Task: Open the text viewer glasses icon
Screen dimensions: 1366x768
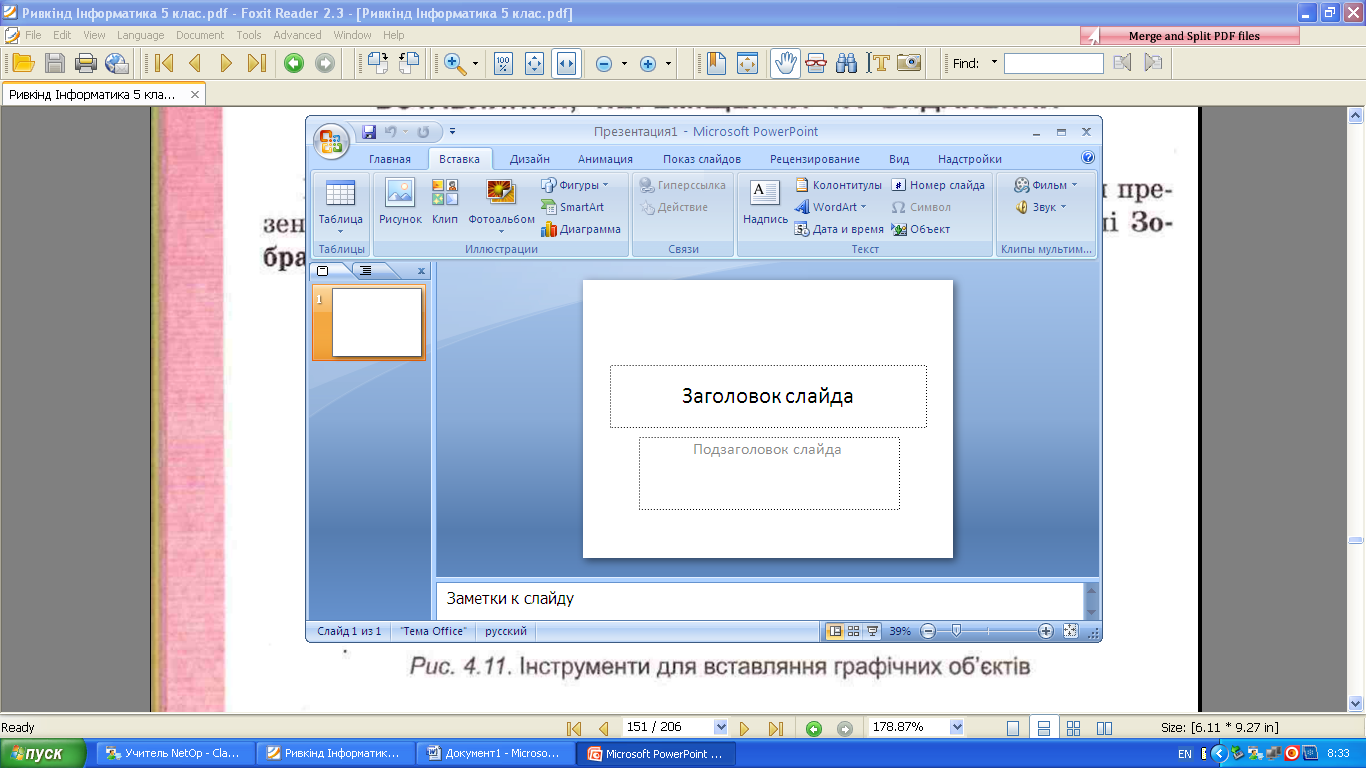Action: pos(816,63)
